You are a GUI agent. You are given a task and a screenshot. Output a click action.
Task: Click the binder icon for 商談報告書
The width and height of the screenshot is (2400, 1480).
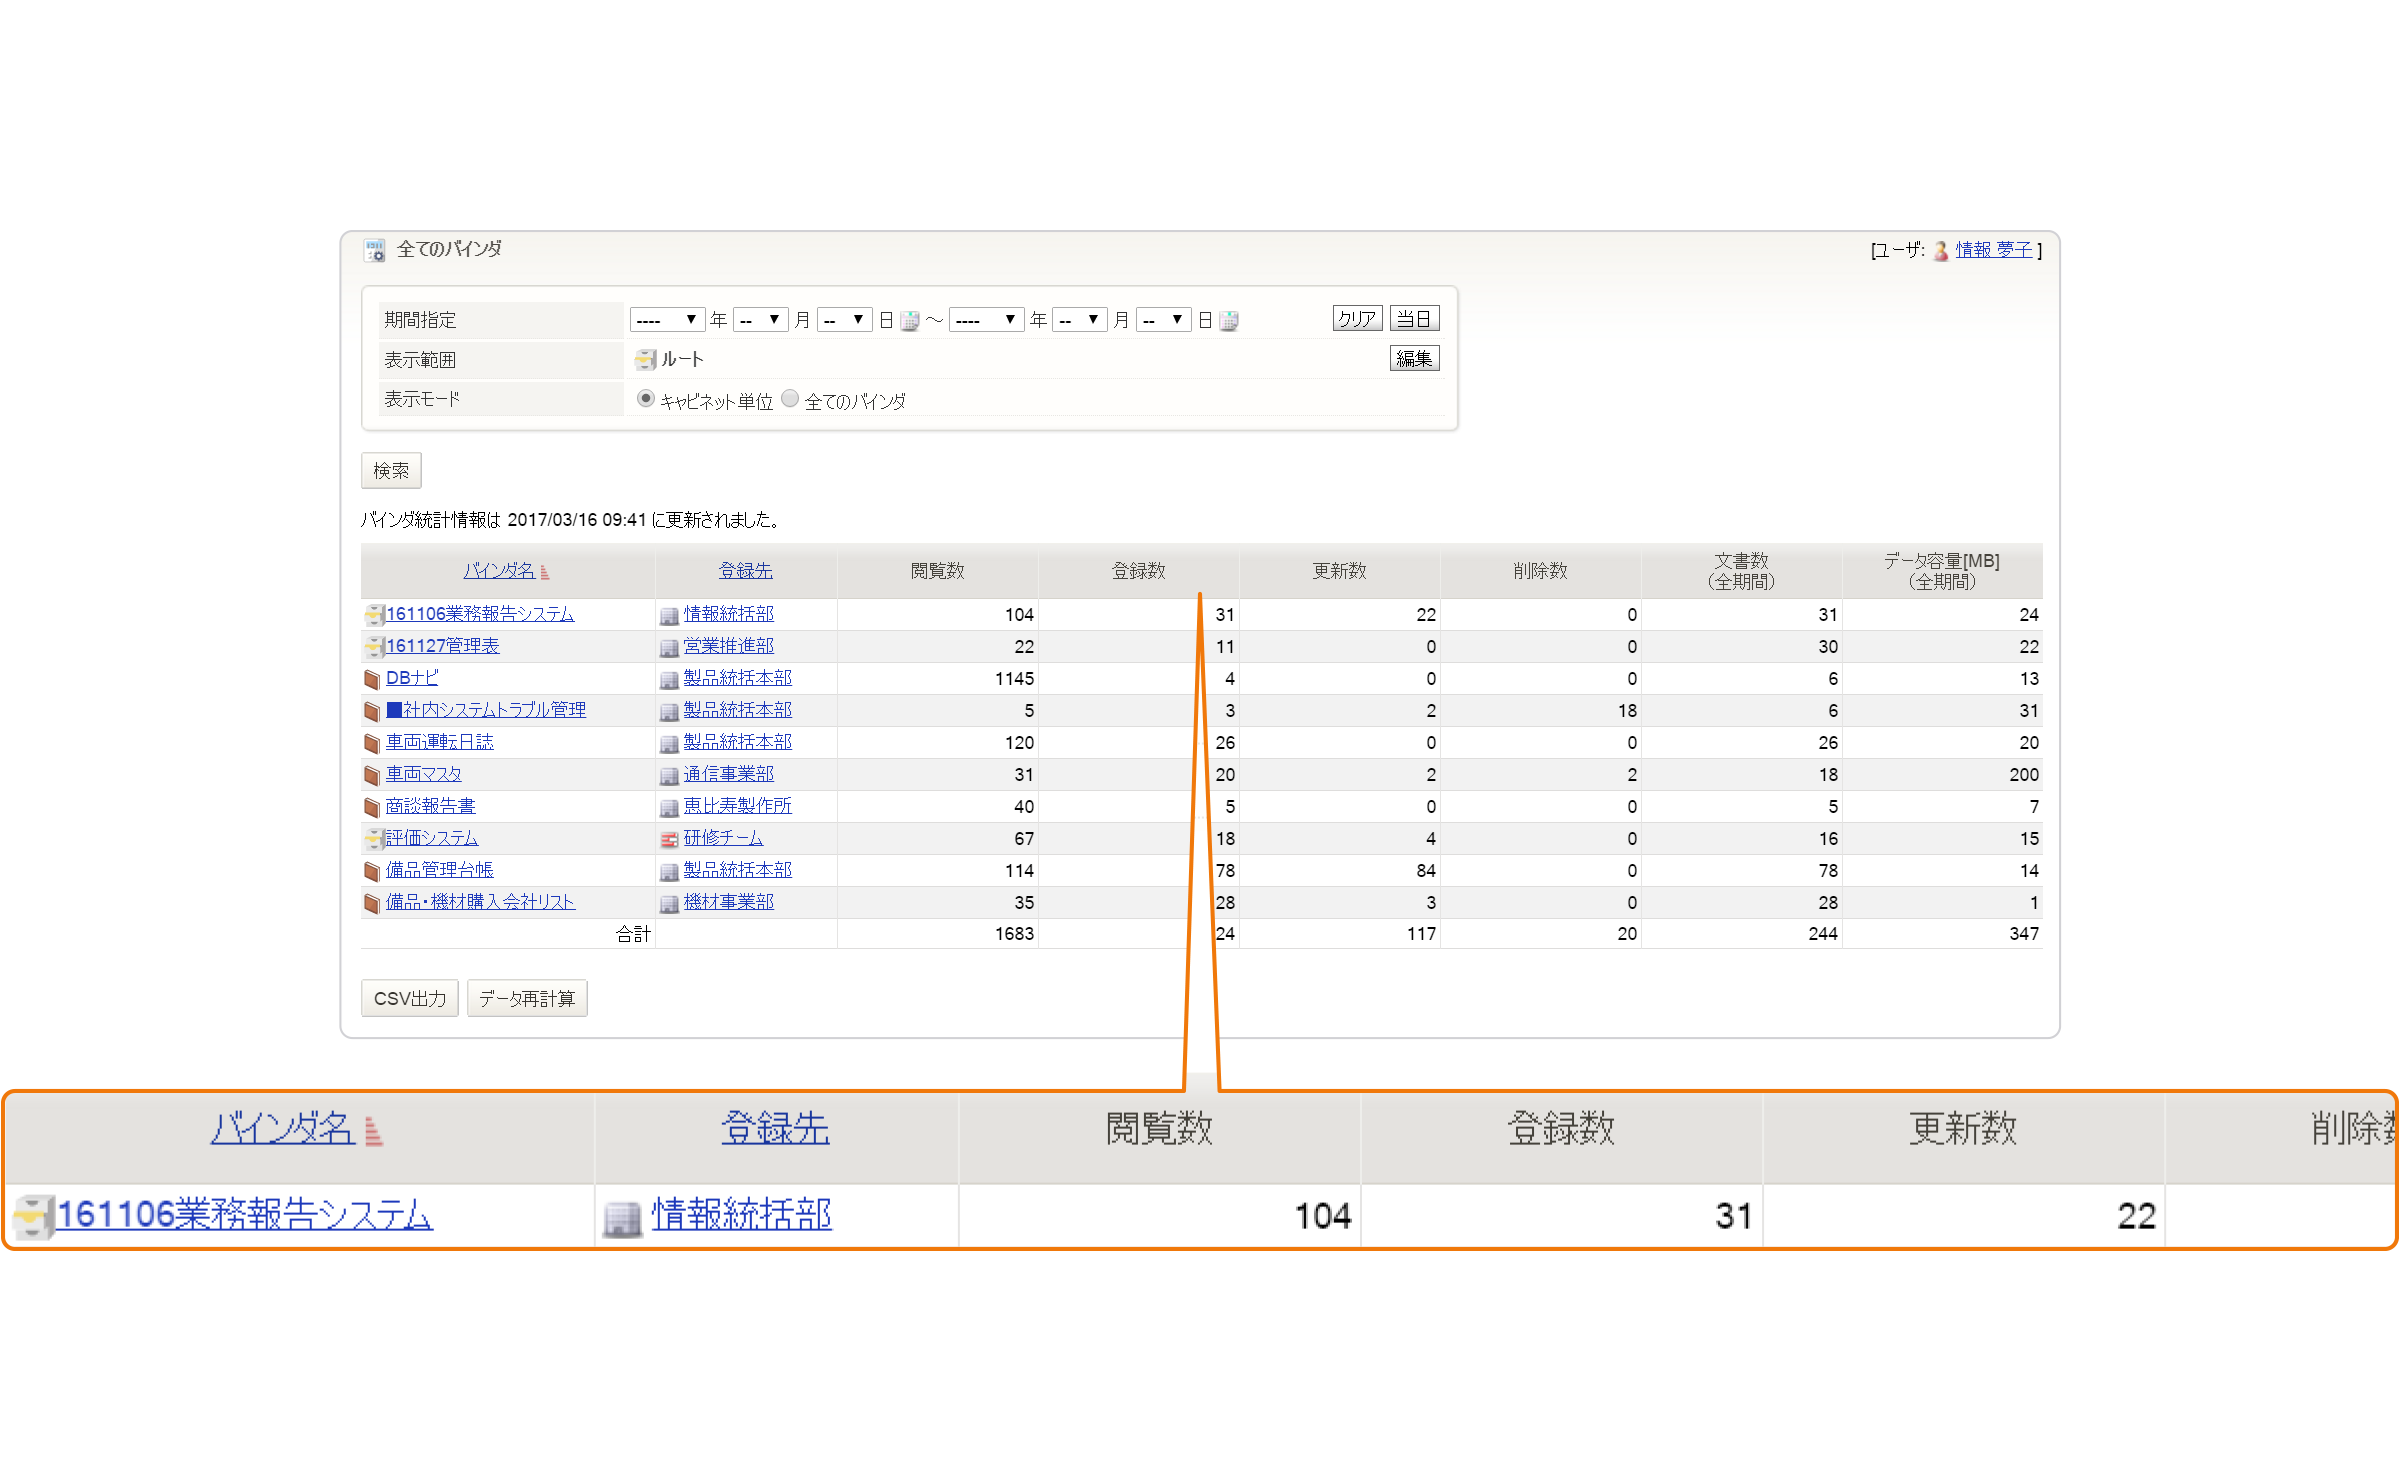pos(372,807)
